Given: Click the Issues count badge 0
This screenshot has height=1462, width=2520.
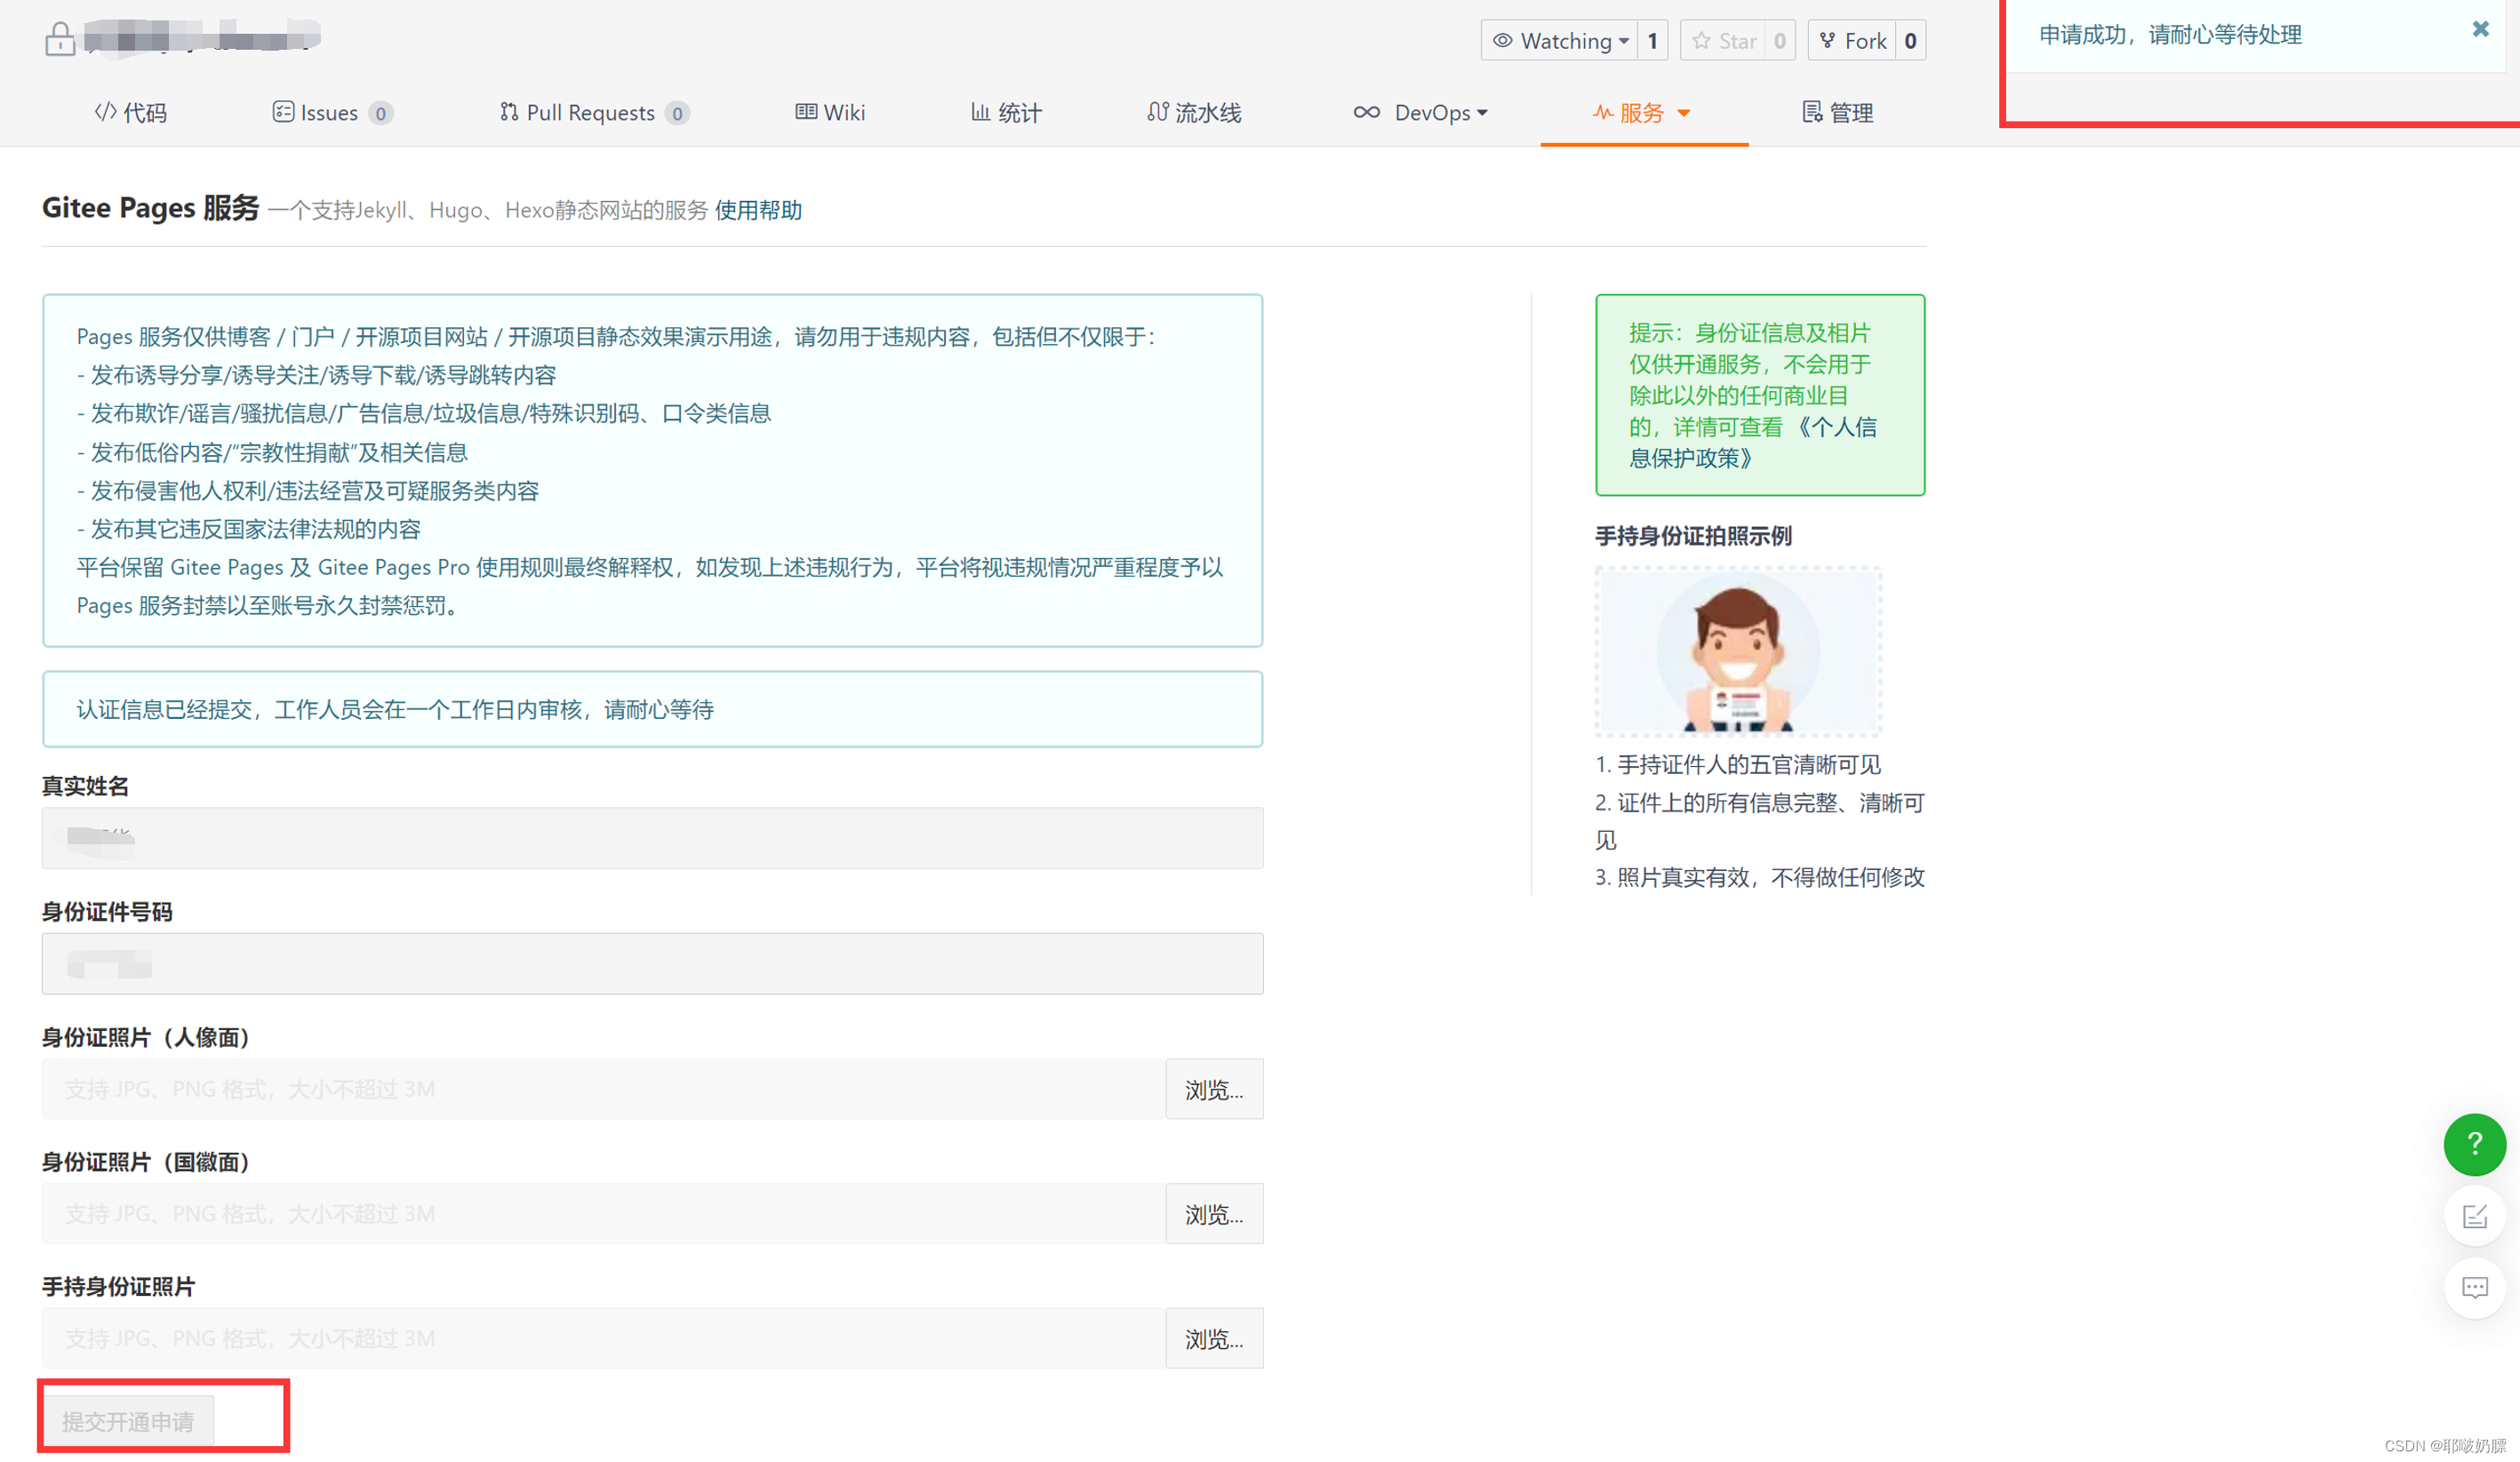Looking at the screenshot, I should tap(380, 113).
